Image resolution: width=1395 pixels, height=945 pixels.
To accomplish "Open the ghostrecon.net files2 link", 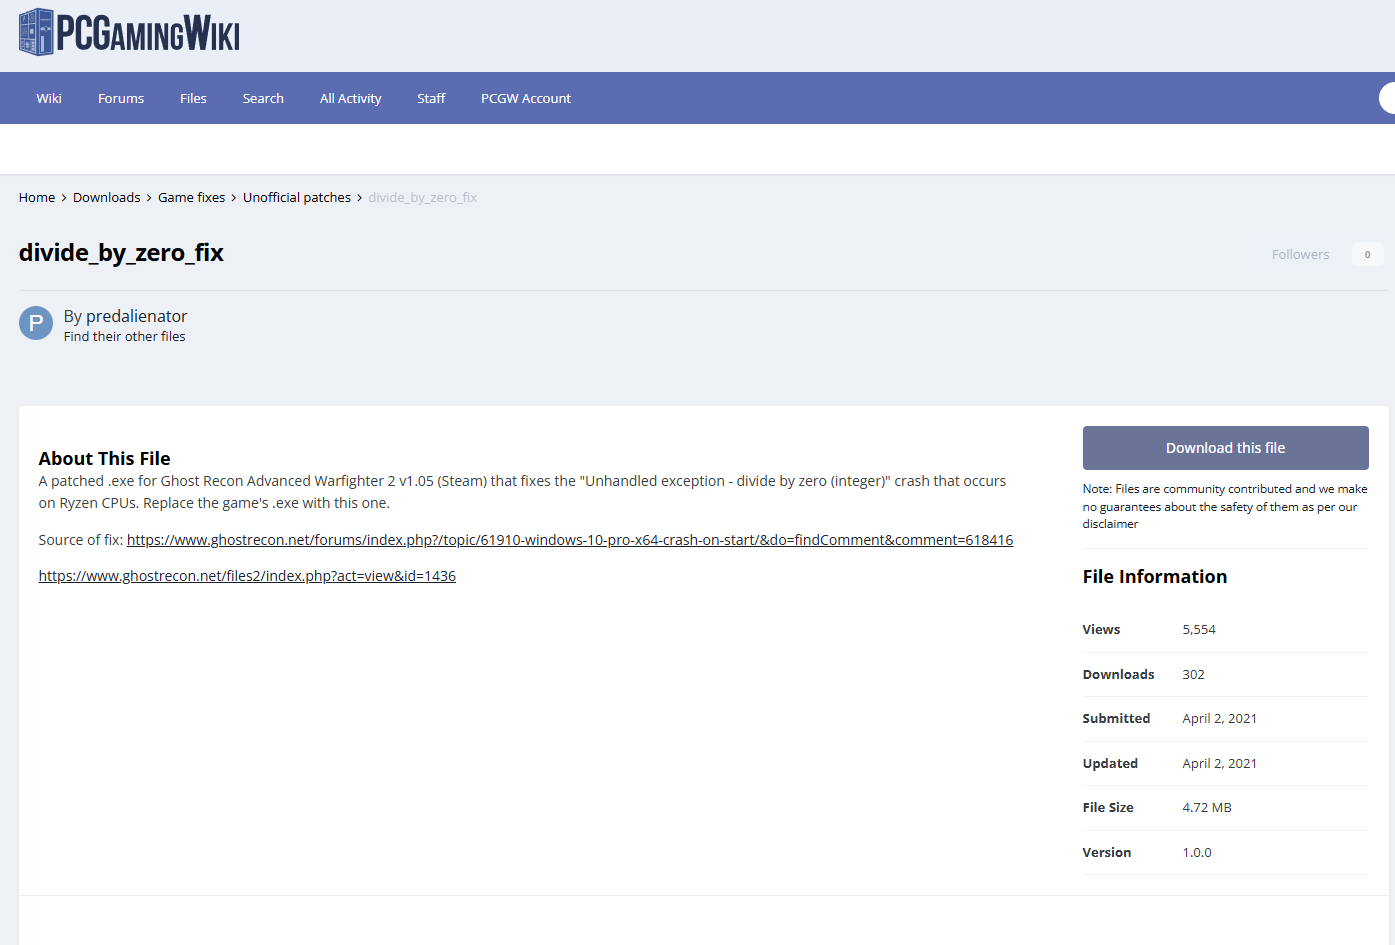I will [247, 576].
